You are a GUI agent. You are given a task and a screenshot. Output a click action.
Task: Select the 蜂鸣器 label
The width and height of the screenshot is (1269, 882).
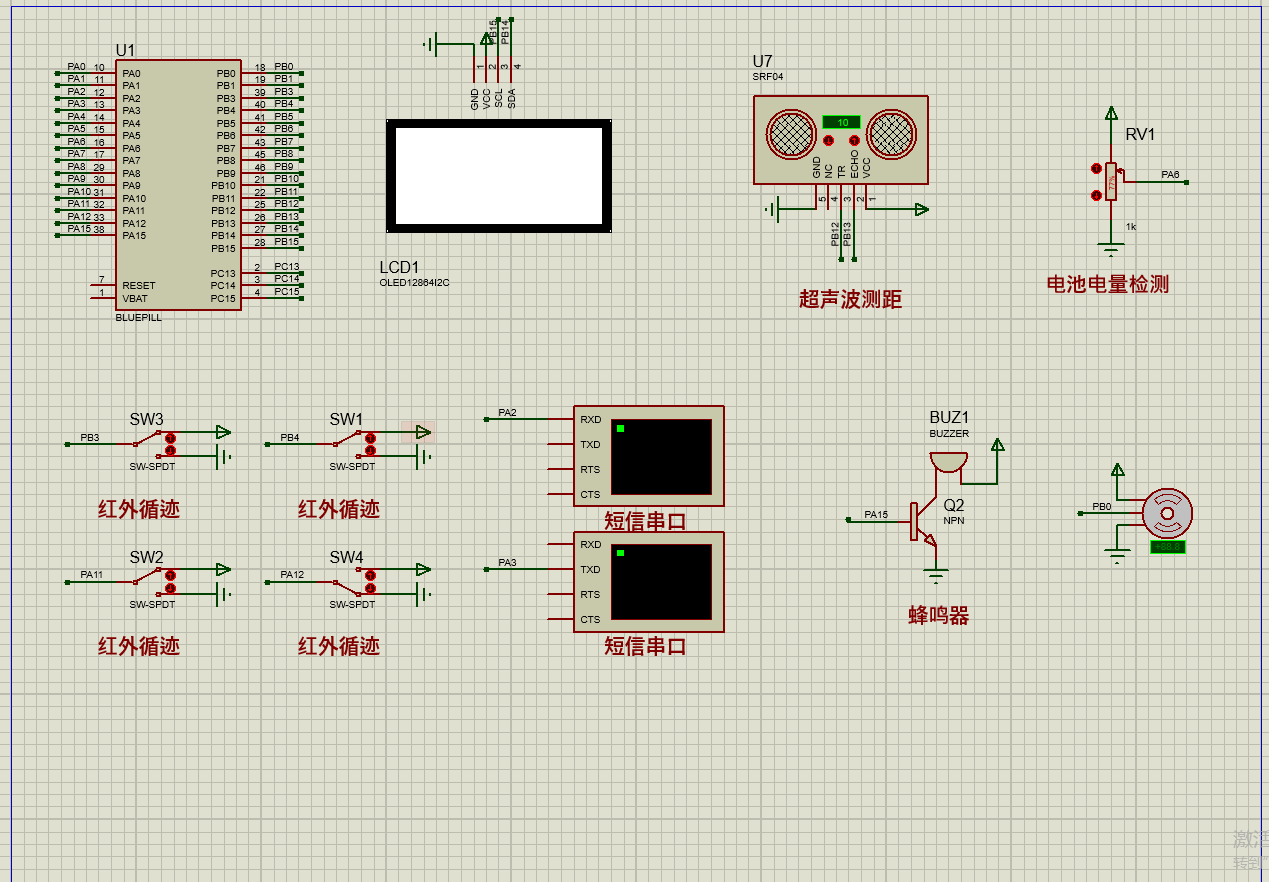pos(939,616)
